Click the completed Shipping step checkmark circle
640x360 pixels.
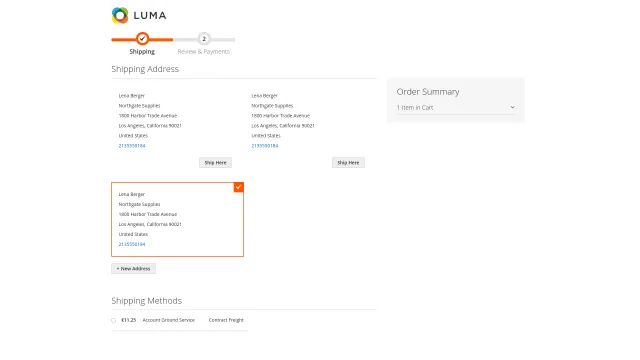coord(142,39)
